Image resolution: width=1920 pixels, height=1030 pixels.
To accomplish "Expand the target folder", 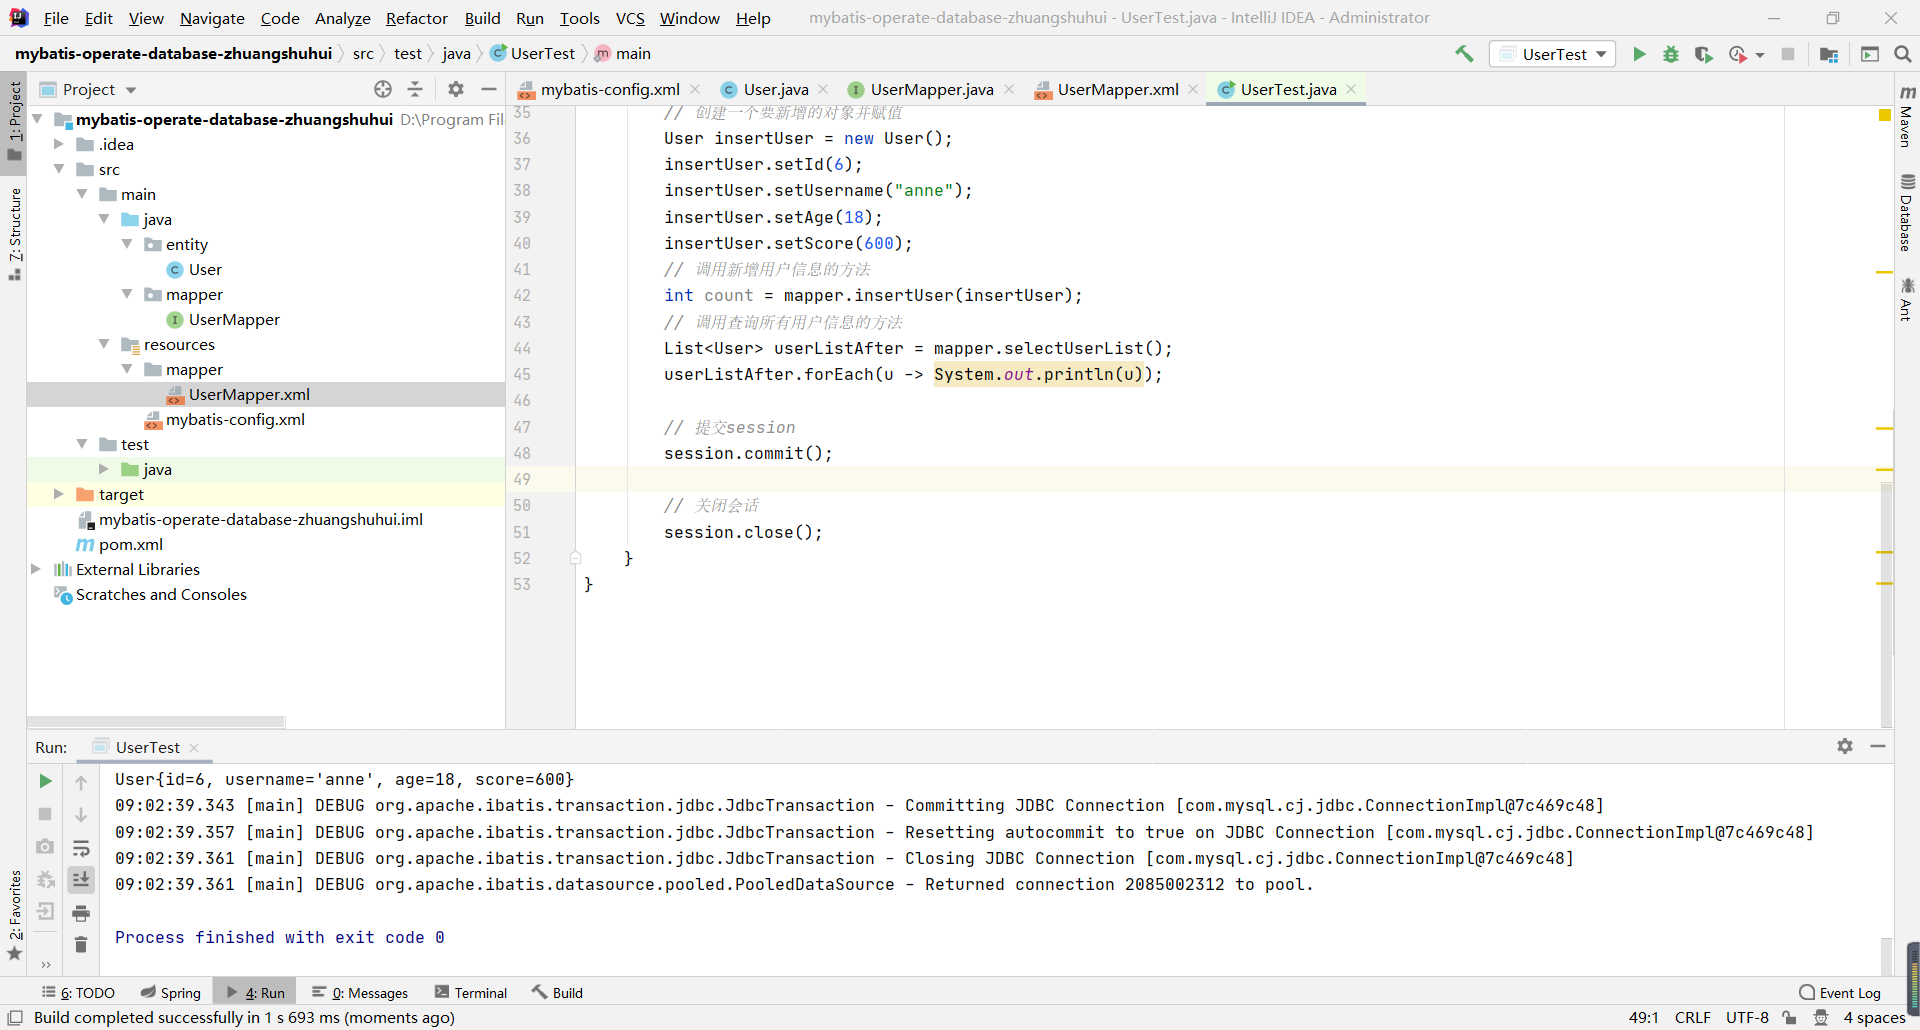I will (59, 494).
